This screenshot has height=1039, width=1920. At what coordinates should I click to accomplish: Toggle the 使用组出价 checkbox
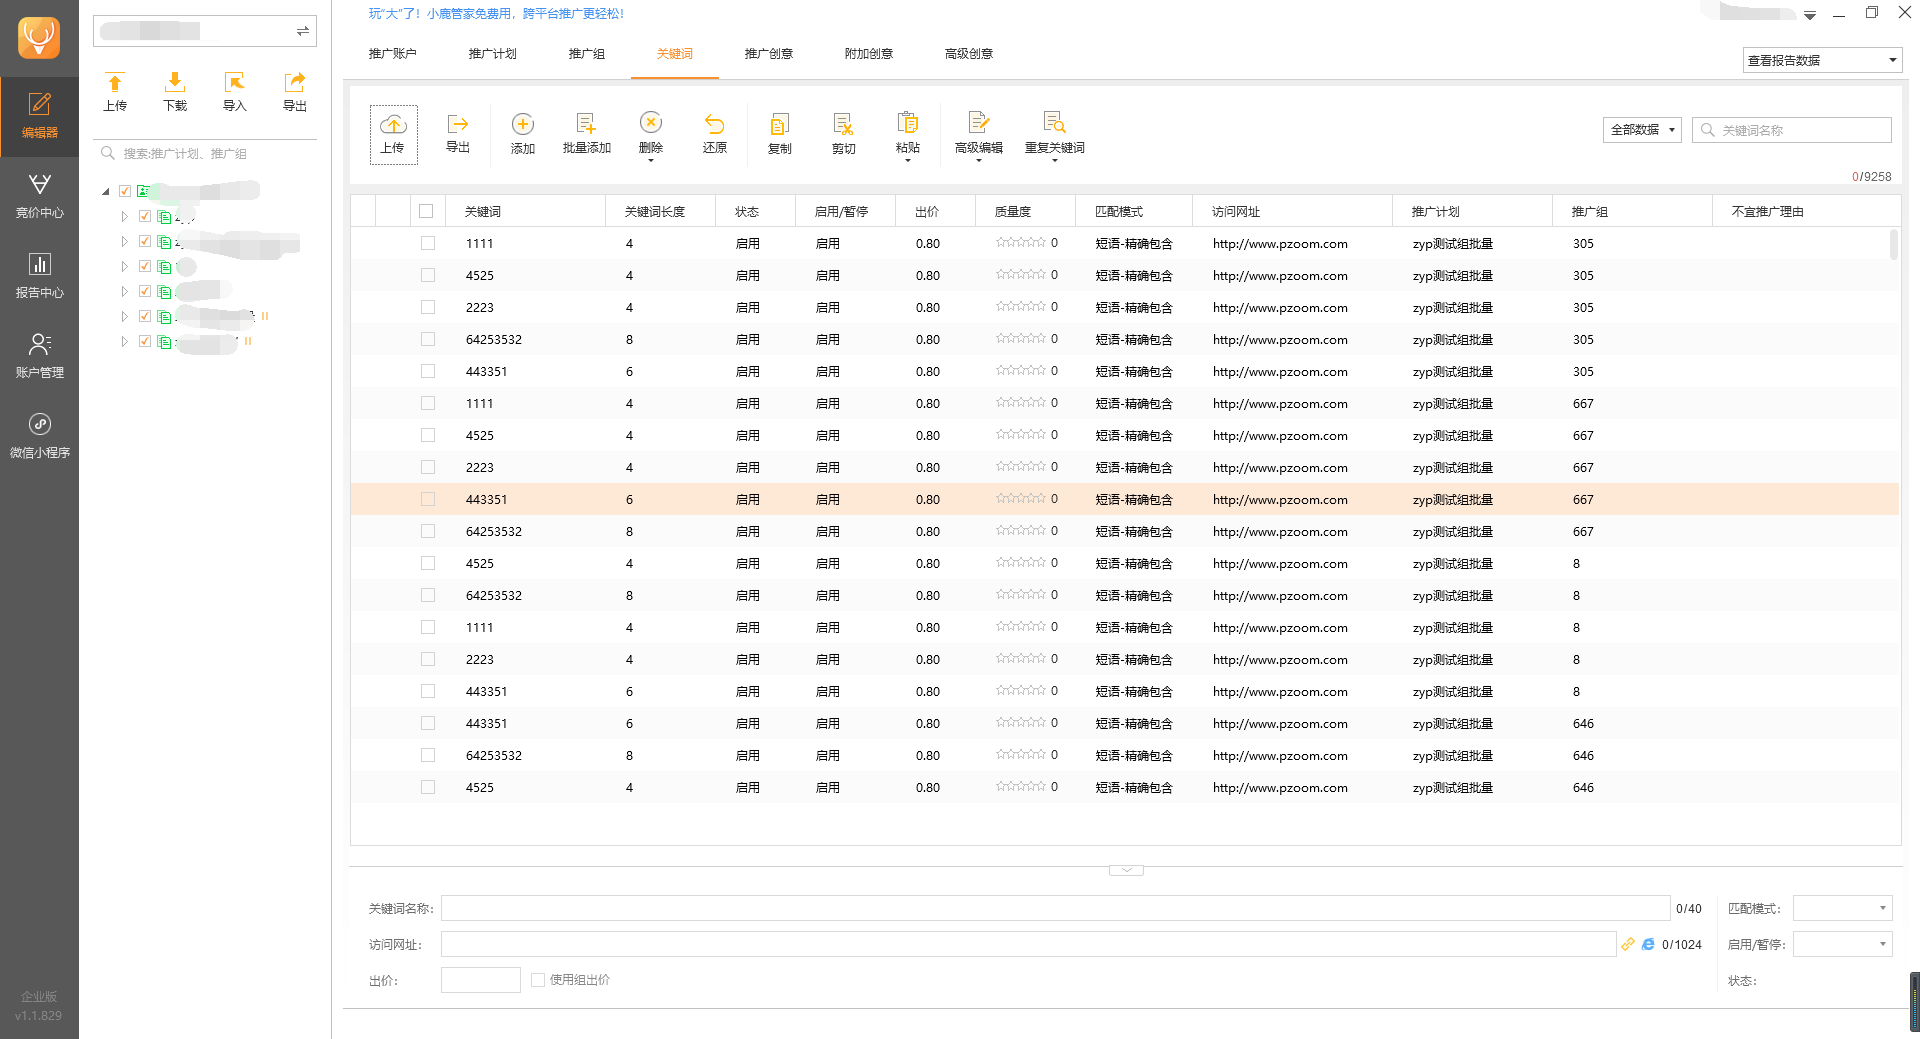[538, 980]
